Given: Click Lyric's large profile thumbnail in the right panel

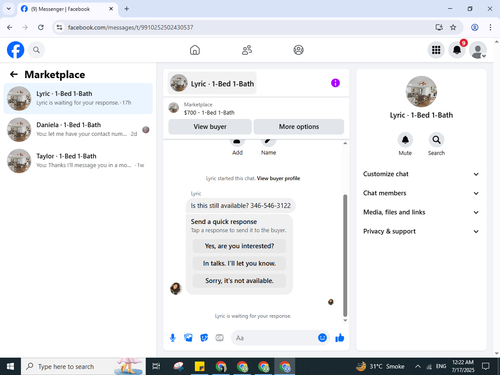Looking at the screenshot, I should [x=421, y=92].
